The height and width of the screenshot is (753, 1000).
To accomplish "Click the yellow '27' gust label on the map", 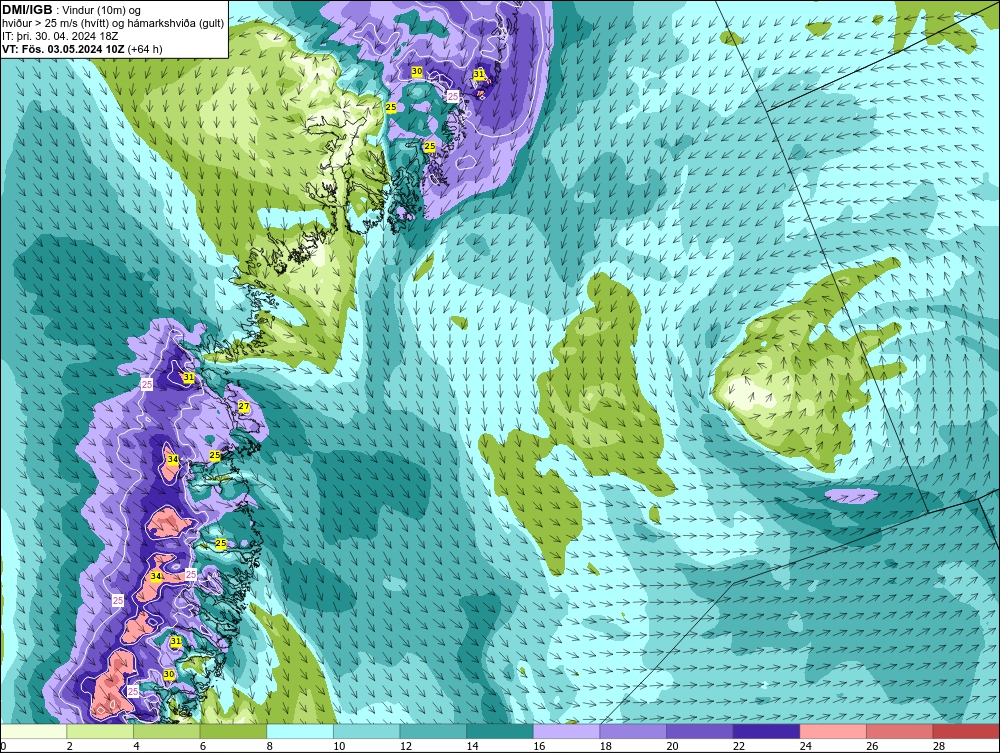I will tap(244, 406).
